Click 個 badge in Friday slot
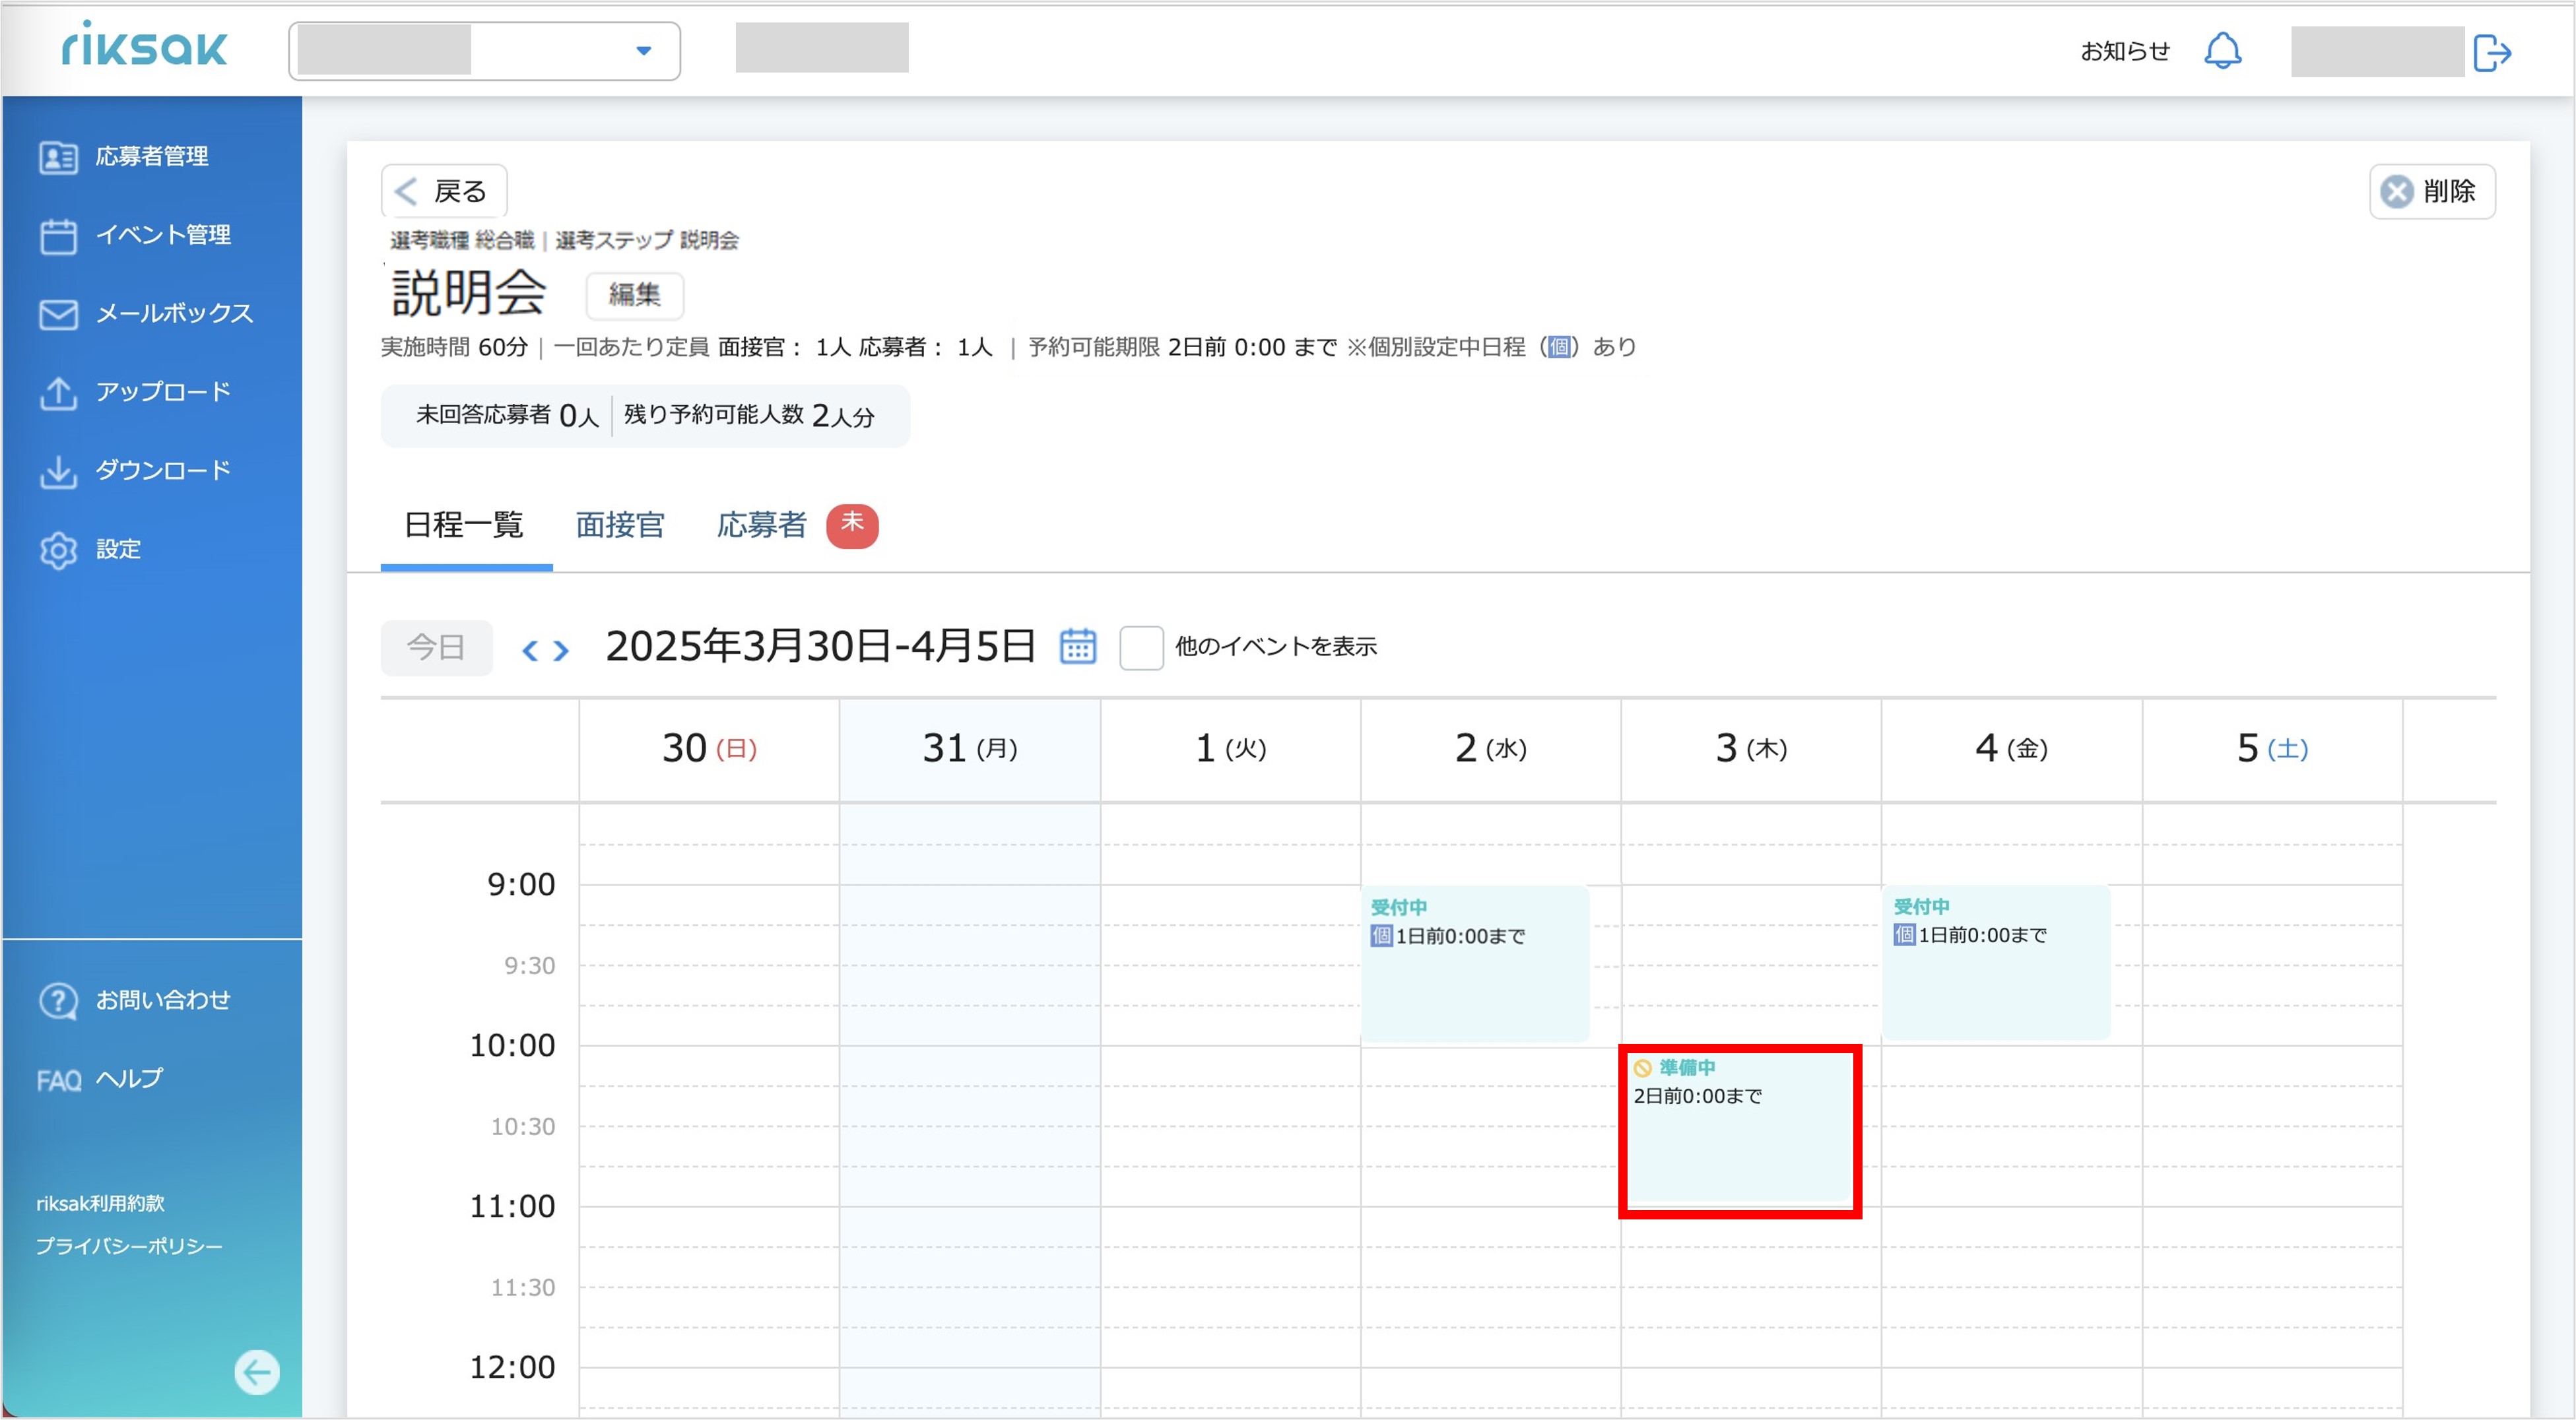 pyautogui.click(x=1904, y=935)
